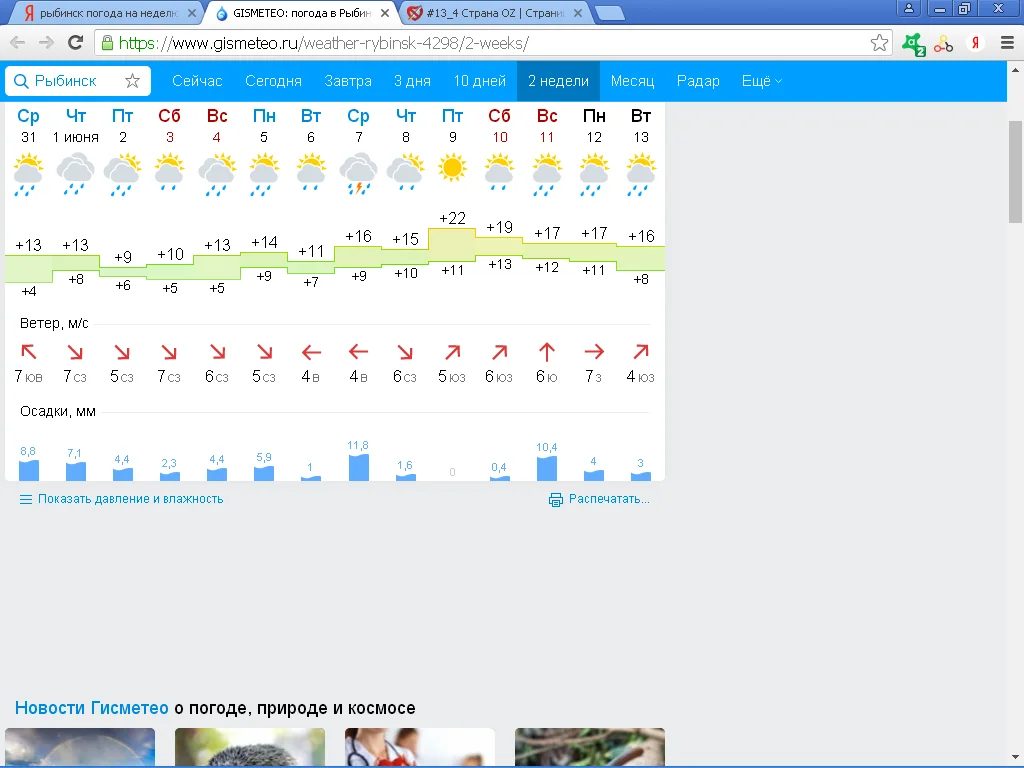
Task: Click the printer icon near Распечатать
Action: click(x=555, y=500)
